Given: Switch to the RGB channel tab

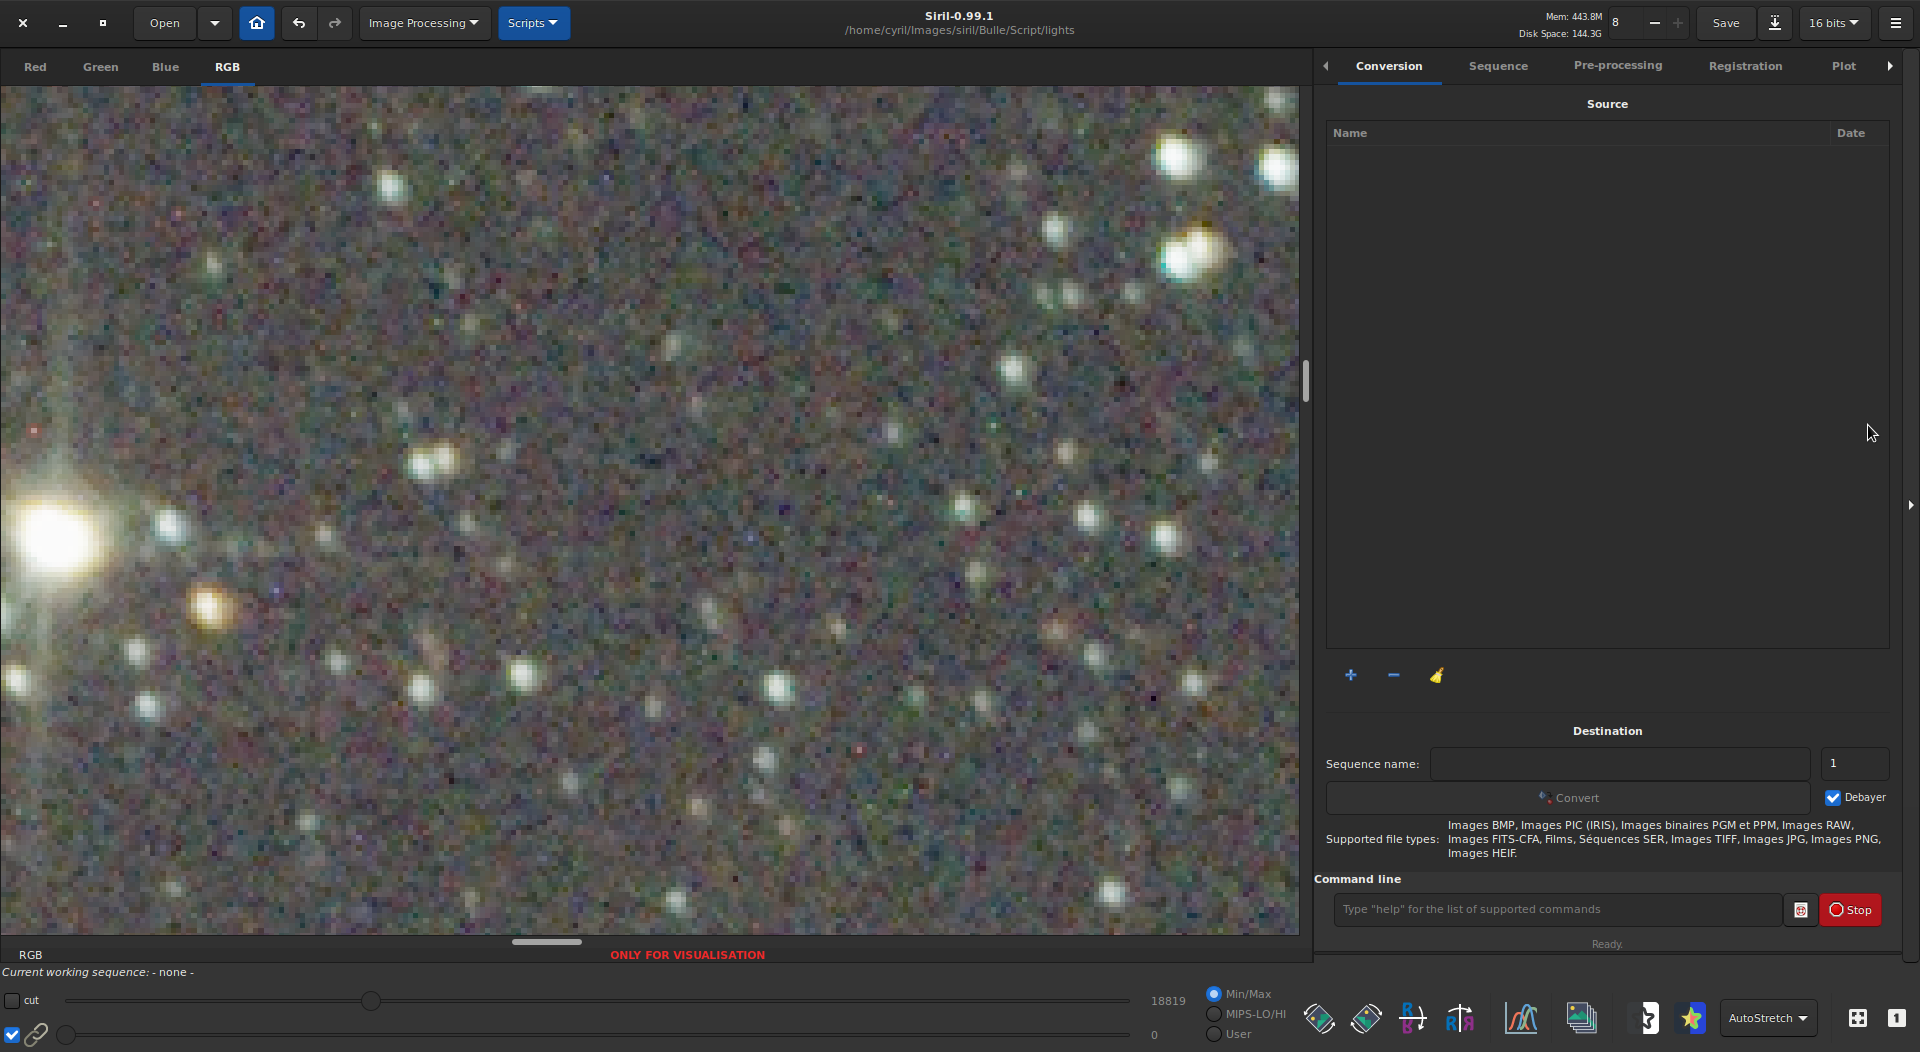Looking at the screenshot, I should pyautogui.click(x=227, y=67).
